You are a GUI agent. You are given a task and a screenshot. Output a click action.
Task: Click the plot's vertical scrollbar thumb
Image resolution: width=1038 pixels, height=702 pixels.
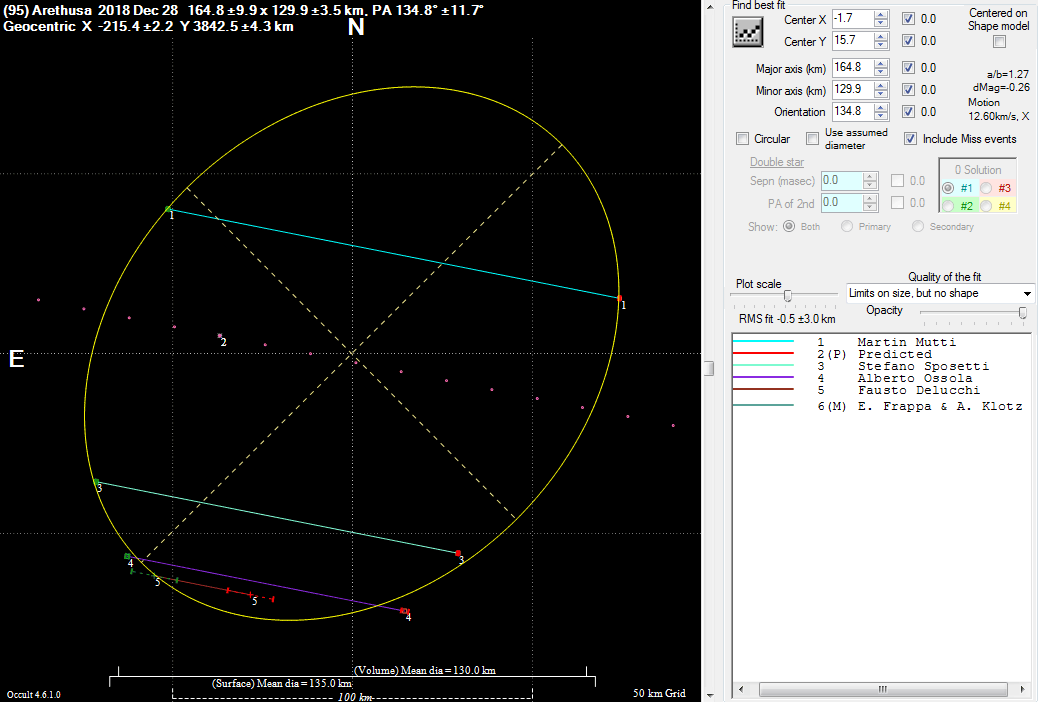[x=709, y=368]
